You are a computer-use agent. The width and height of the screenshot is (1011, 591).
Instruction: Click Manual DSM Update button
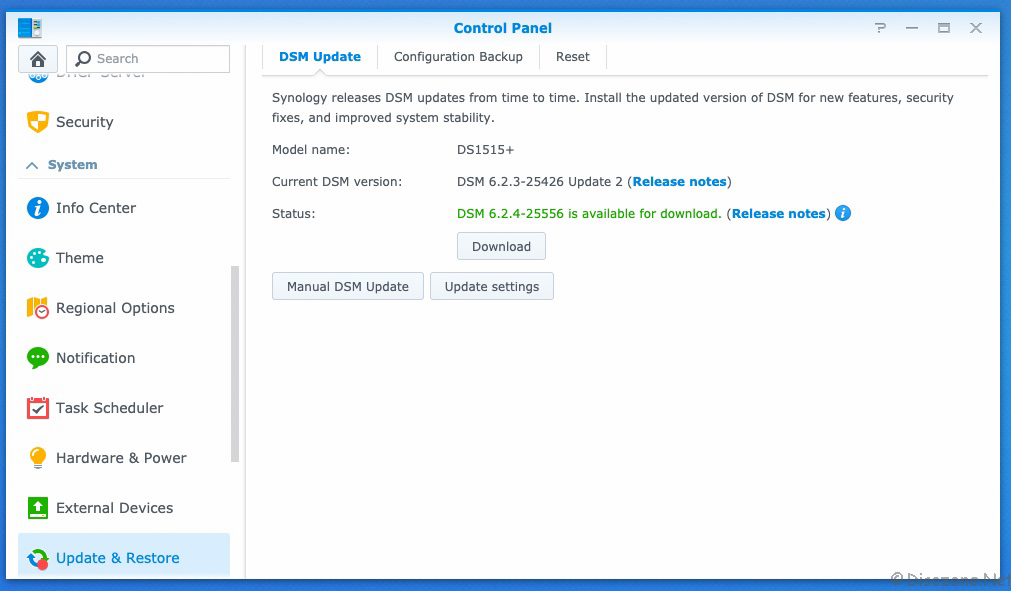348,286
